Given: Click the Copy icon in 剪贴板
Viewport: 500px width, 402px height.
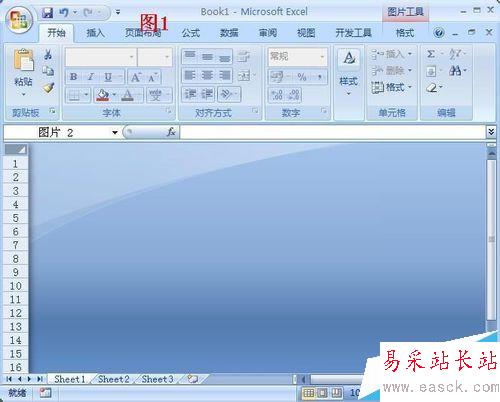Looking at the screenshot, I should pos(48,71).
